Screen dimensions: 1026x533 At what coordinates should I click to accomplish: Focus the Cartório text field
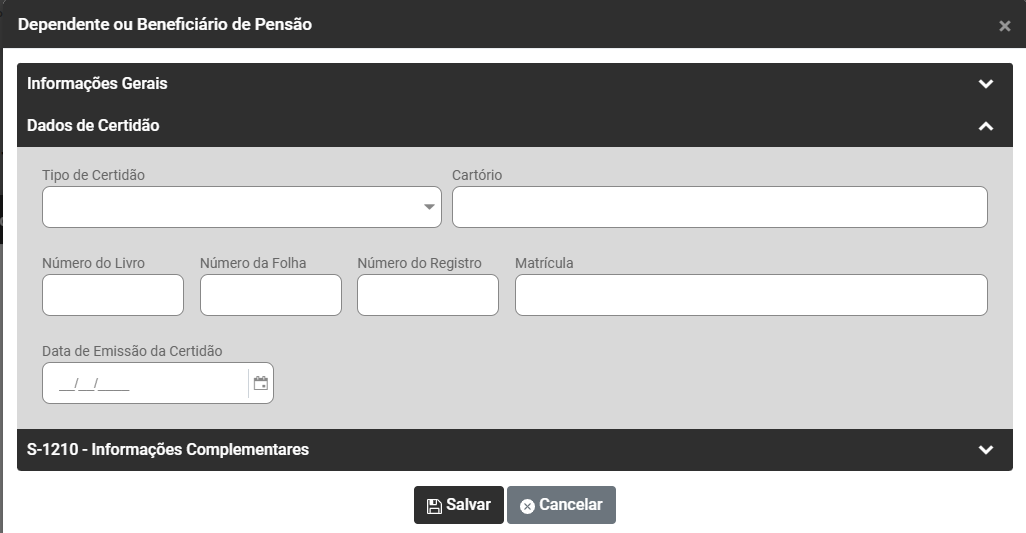[719, 207]
